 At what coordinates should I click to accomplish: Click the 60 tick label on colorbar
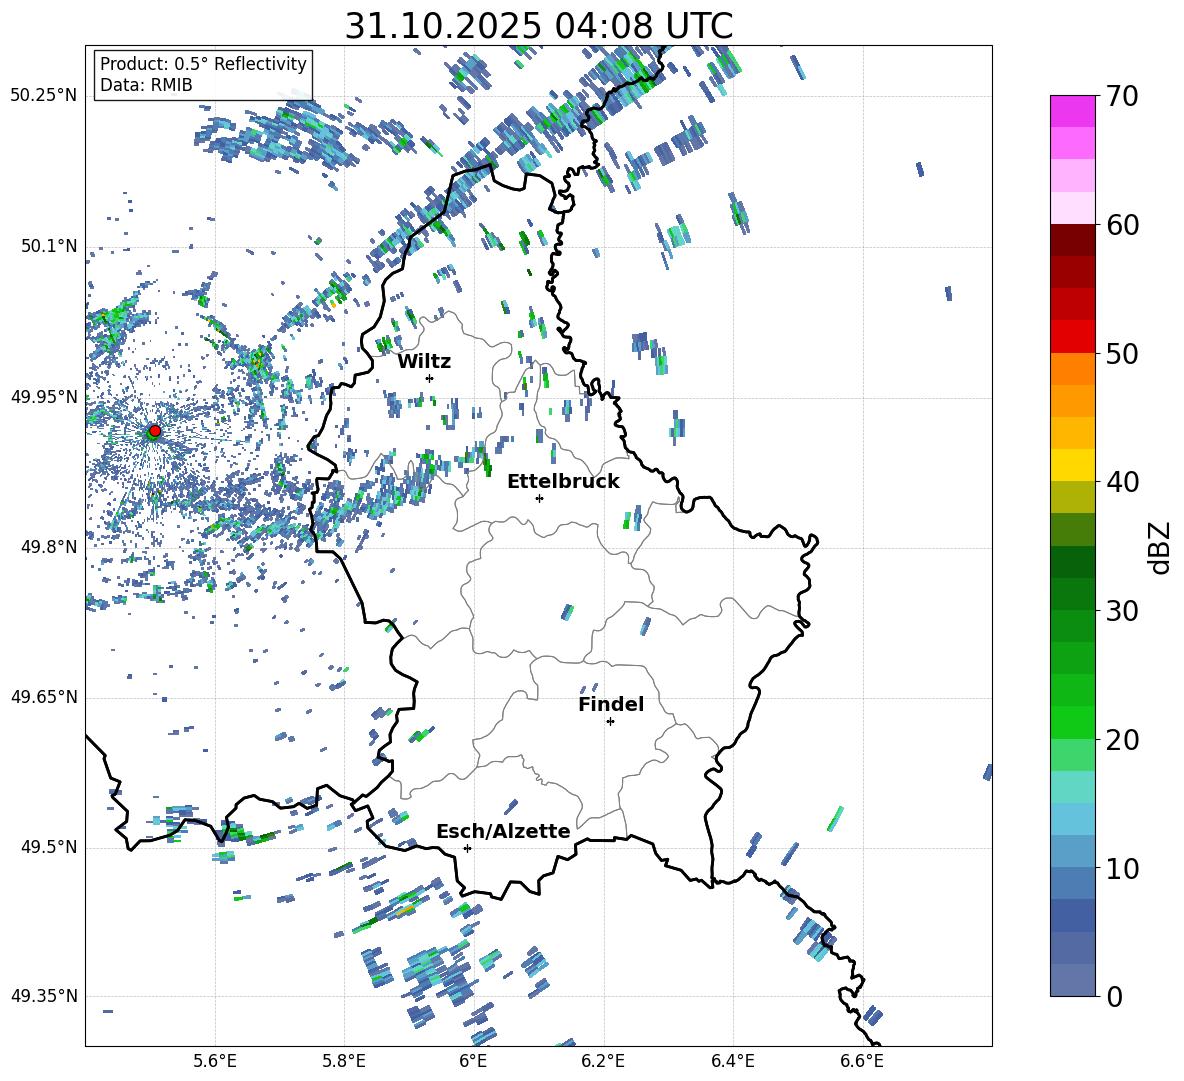(x=1122, y=225)
